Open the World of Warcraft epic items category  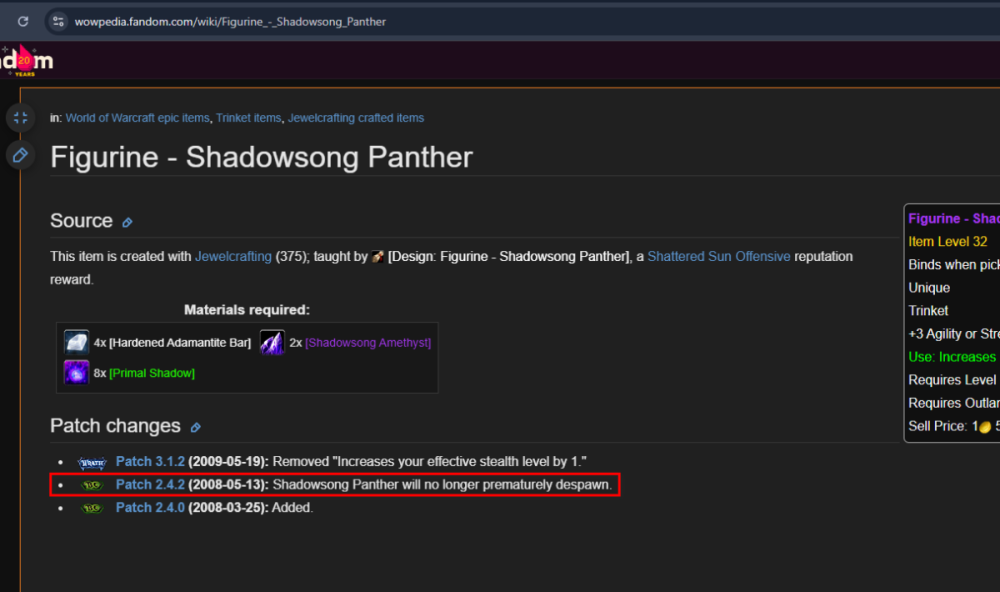point(137,118)
